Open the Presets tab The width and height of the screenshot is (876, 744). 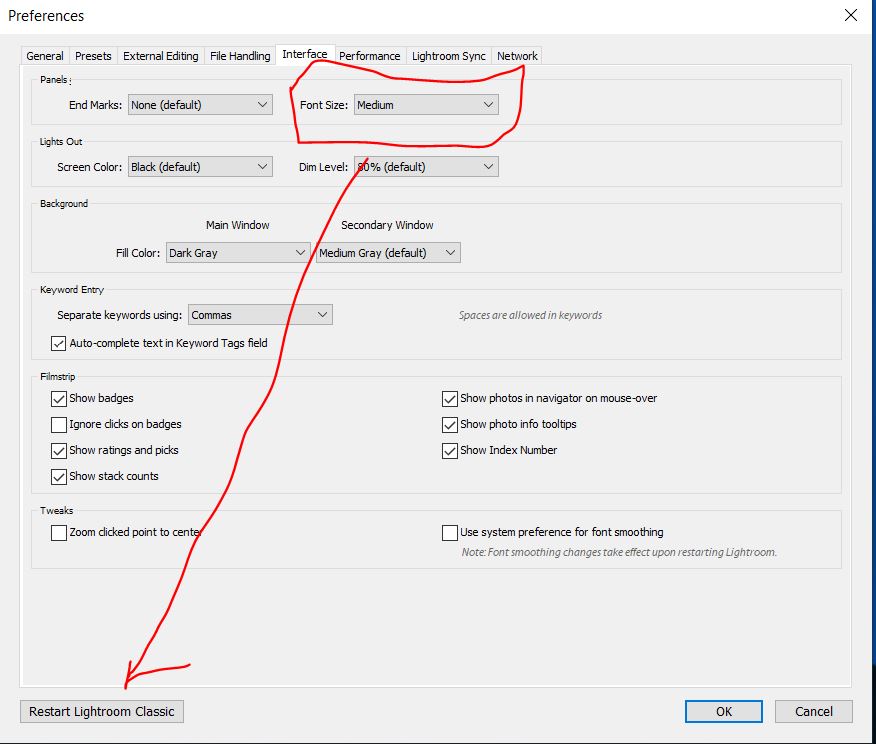(93, 56)
